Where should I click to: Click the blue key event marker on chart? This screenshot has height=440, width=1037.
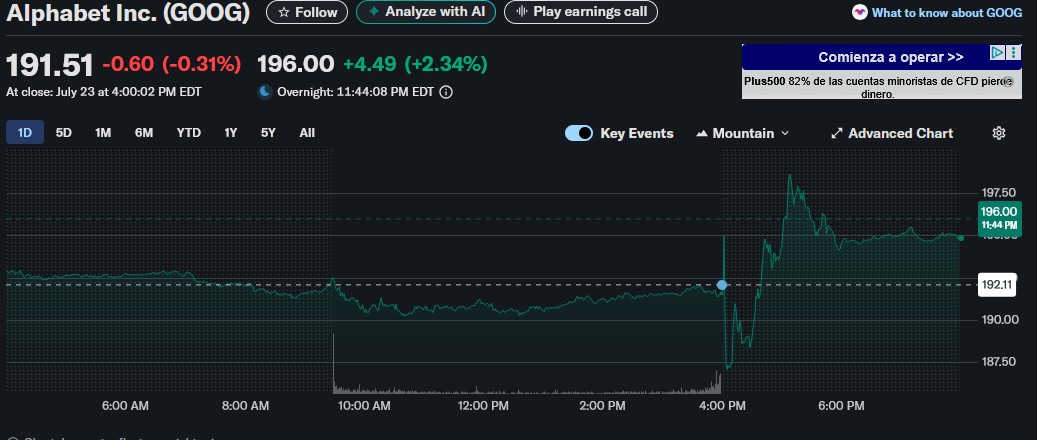pos(722,285)
